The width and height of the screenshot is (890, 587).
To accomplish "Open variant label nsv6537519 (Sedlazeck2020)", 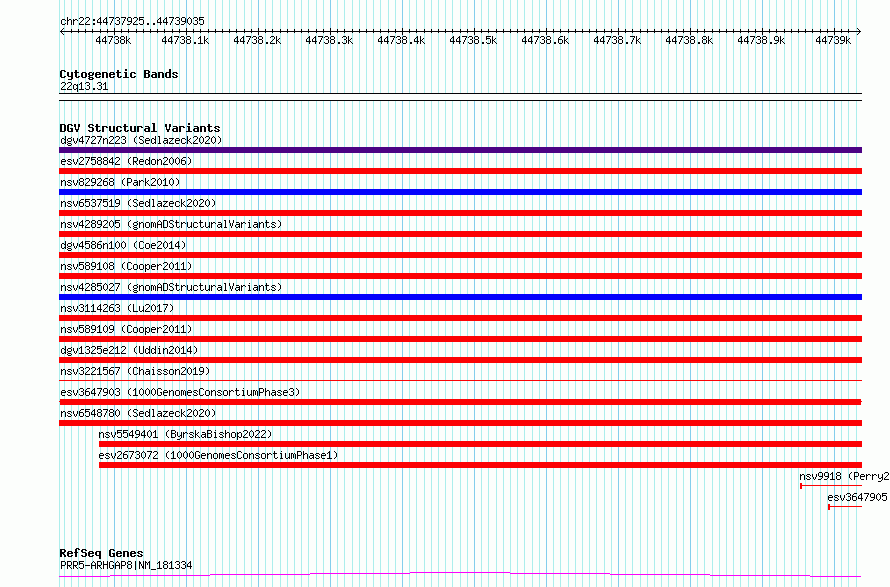I will click(x=138, y=203).
